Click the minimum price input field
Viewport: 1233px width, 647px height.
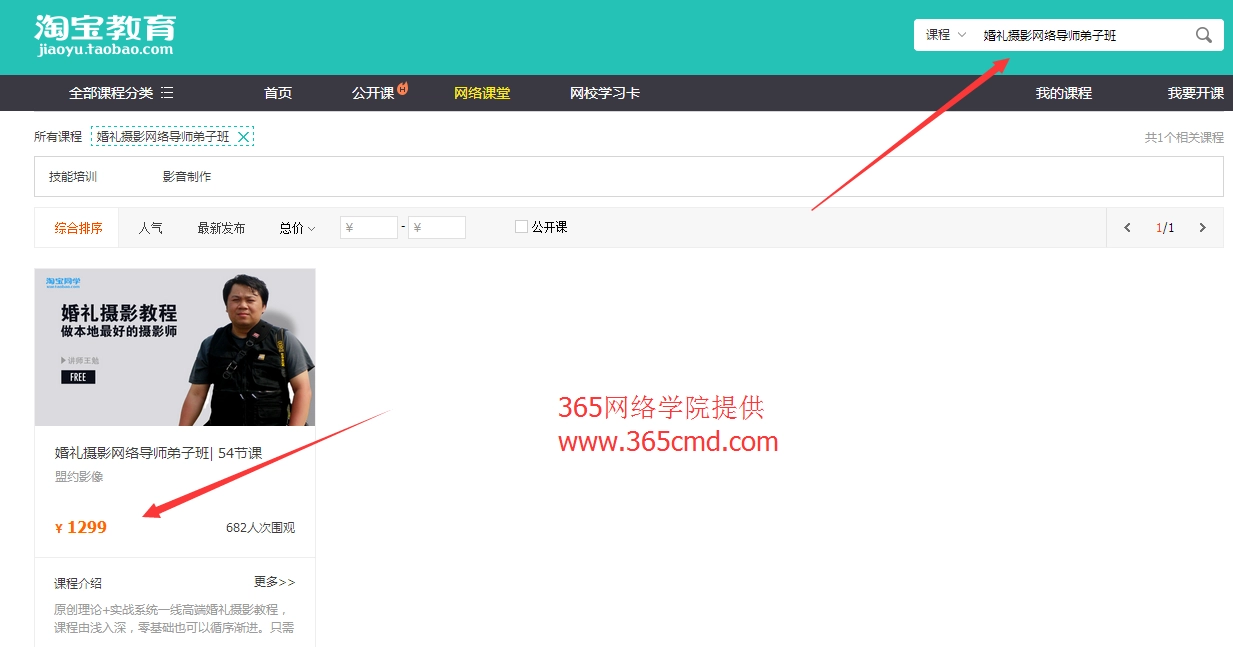pos(369,226)
